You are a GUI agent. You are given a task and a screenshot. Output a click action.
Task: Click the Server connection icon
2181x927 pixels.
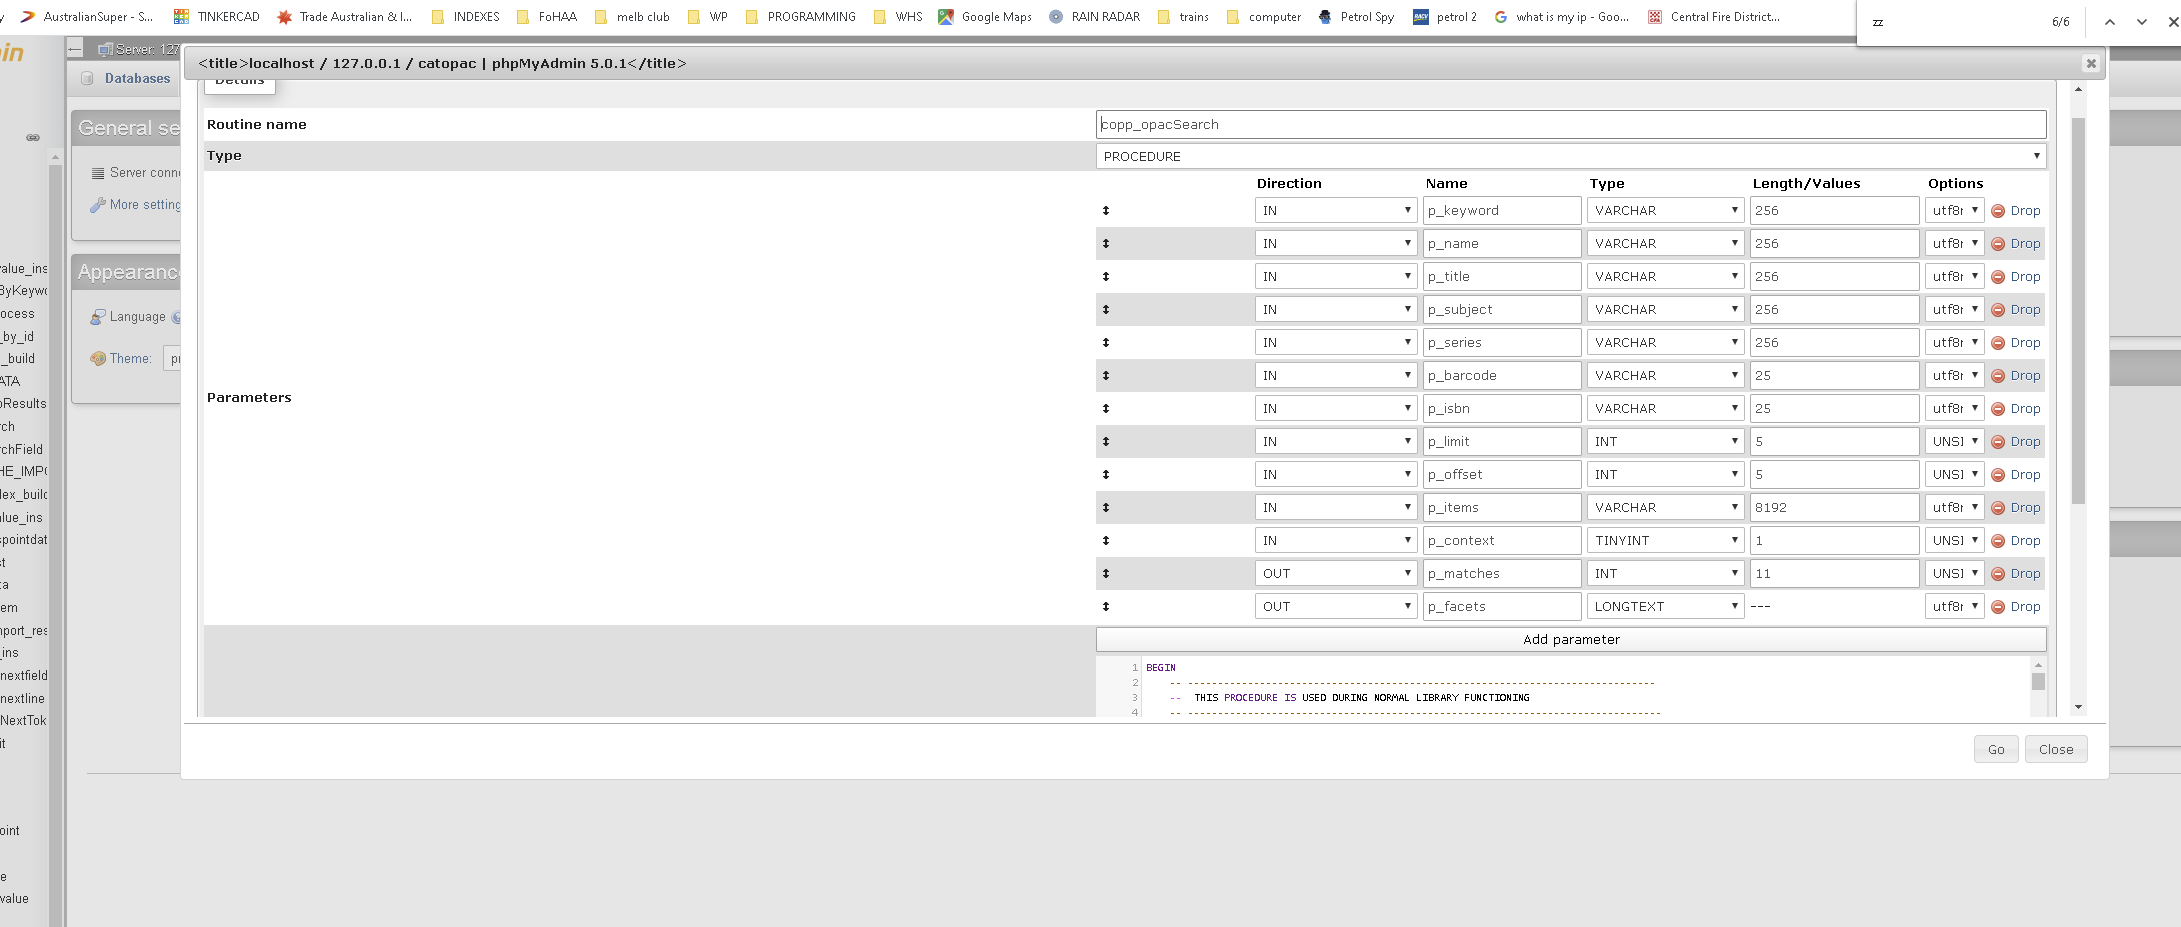tap(98, 172)
